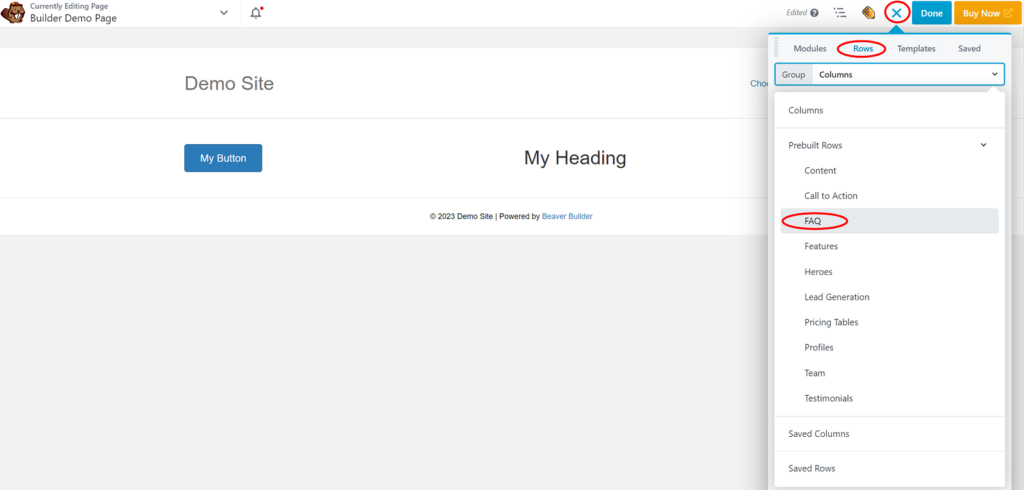Viewport: 1024px width, 490px height.
Task: Click the Beaver Builder assistant icon
Action: (x=869, y=12)
